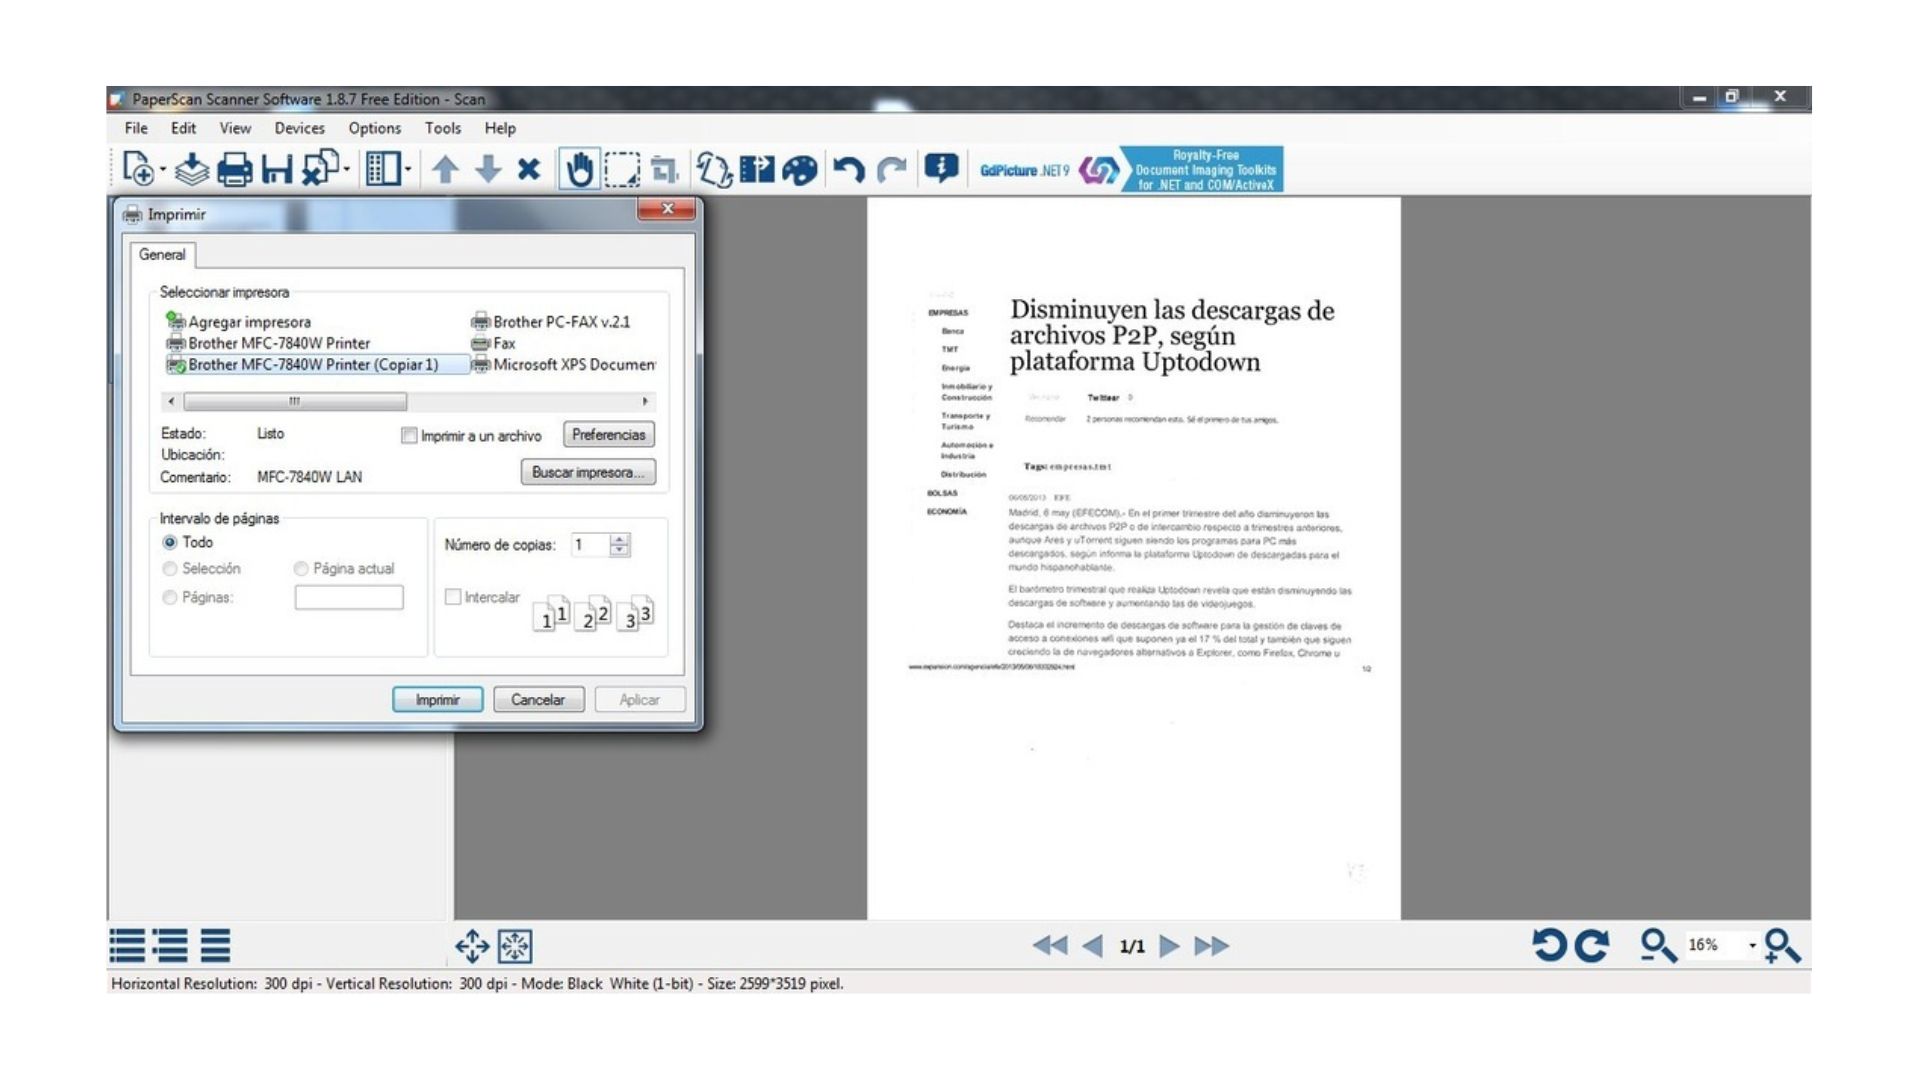The height and width of the screenshot is (1080, 1920).
Task: Click the pan four-arrow icon
Action: click(472, 945)
